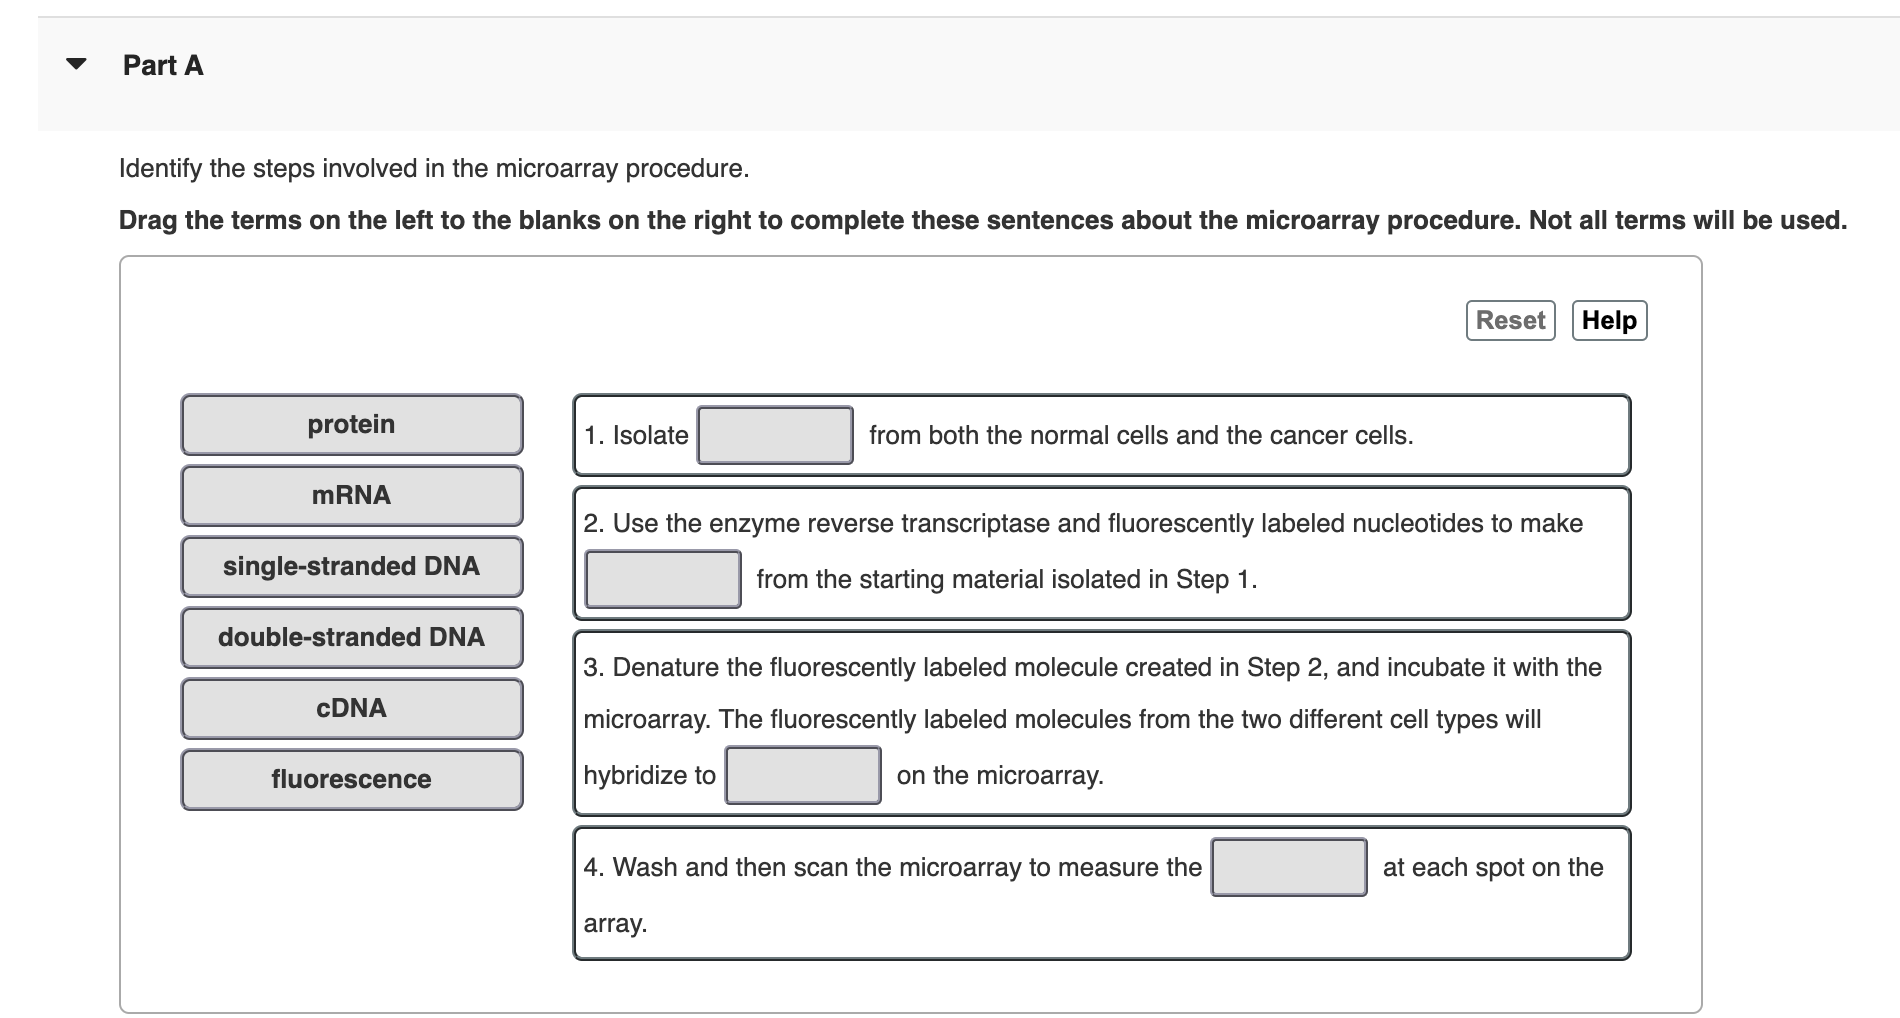Click the drag-and-drop instruction text
1900x1018 pixels.
click(x=980, y=221)
